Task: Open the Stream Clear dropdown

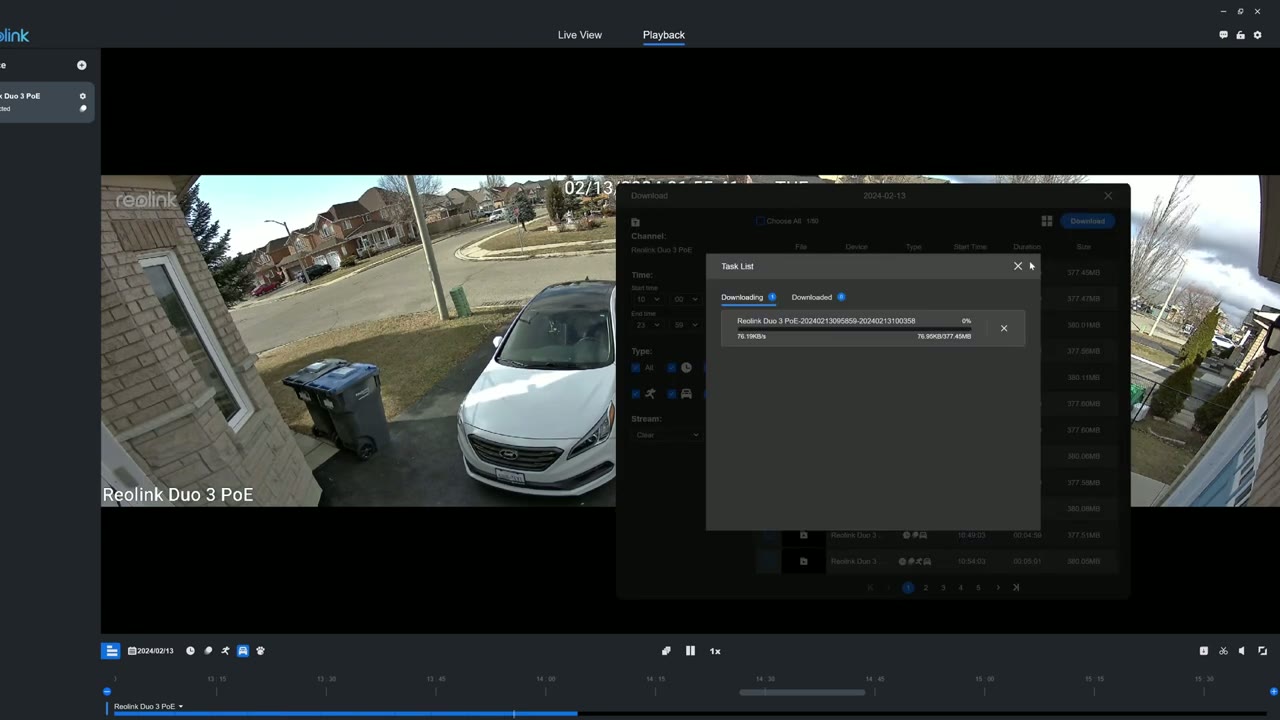Action: (666, 435)
